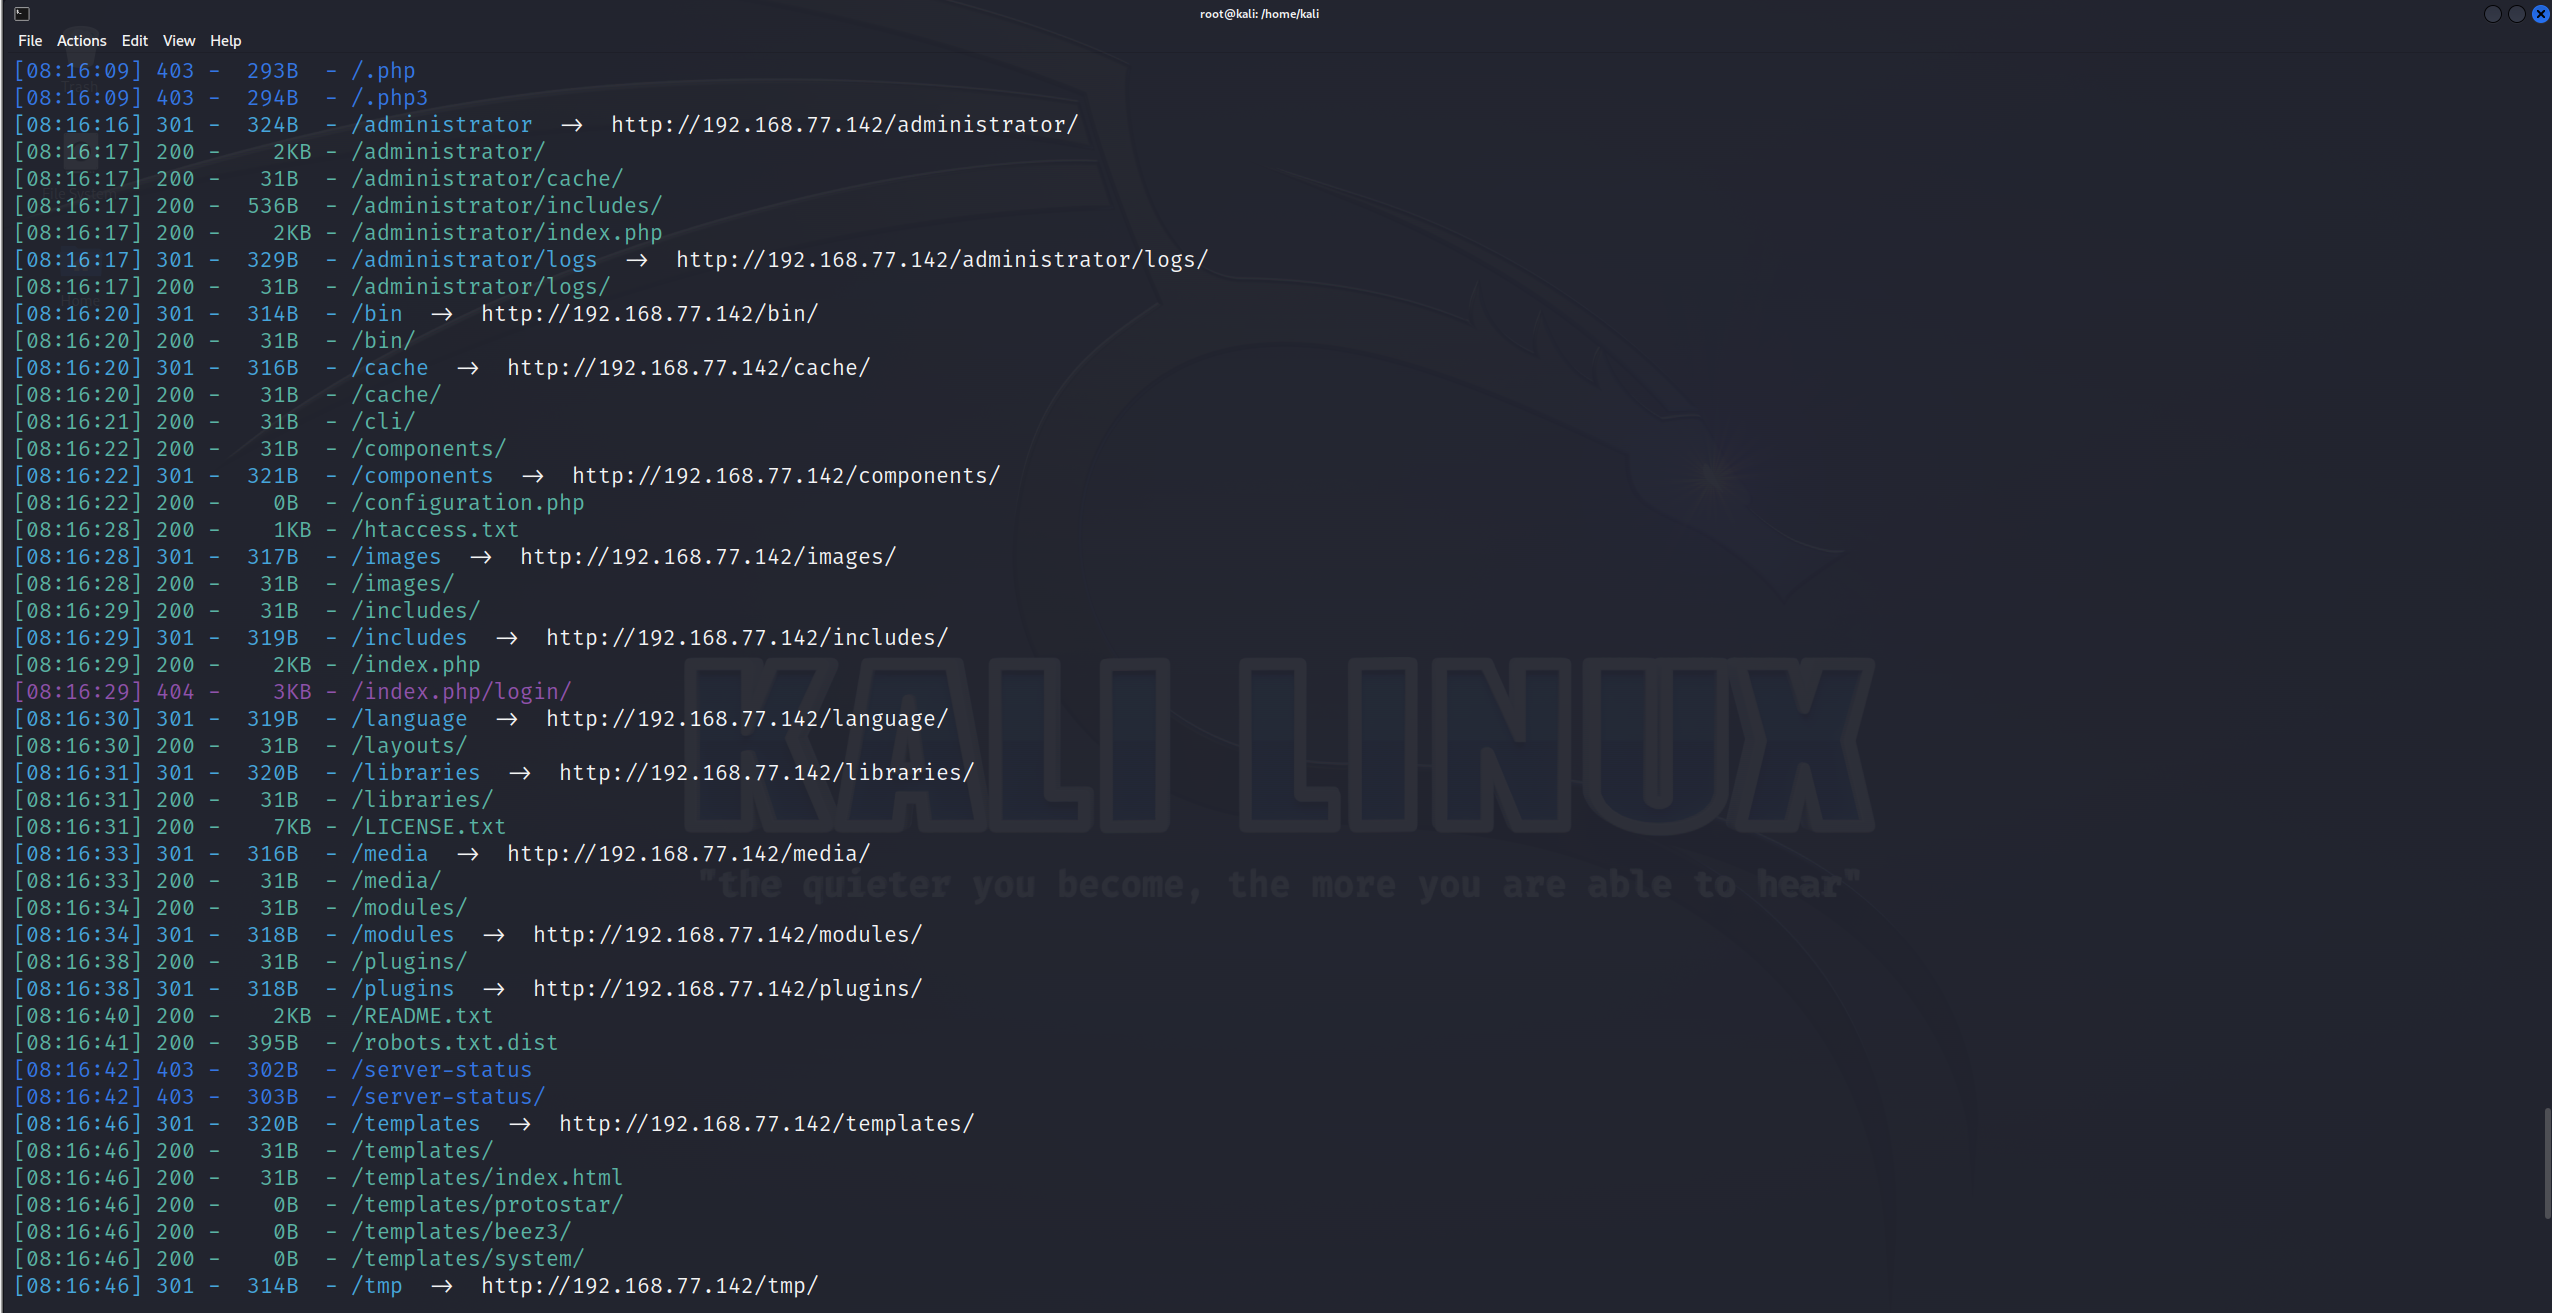This screenshot has height=1313, width=2552.
Task: Open the Edit menu
Action: coord(134,41)
